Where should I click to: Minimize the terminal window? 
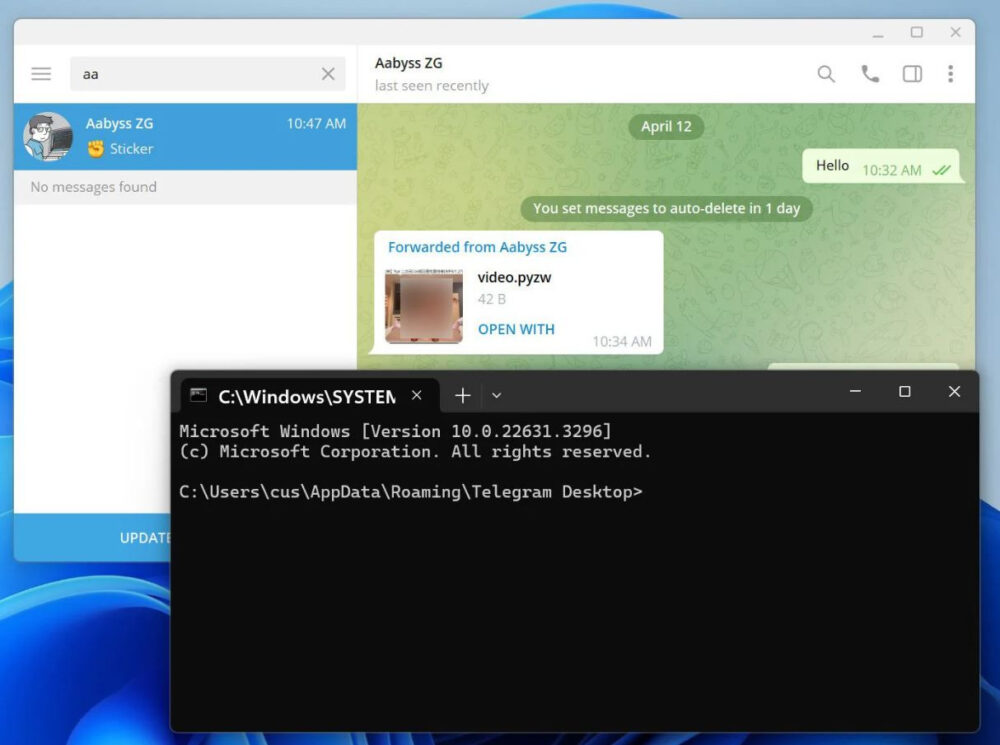pyautogui.click(x=855, y=391)
